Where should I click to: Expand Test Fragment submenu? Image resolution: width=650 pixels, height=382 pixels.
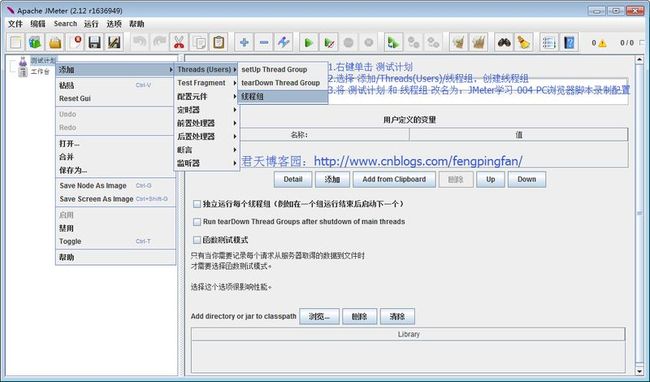[x=207, y=83]
